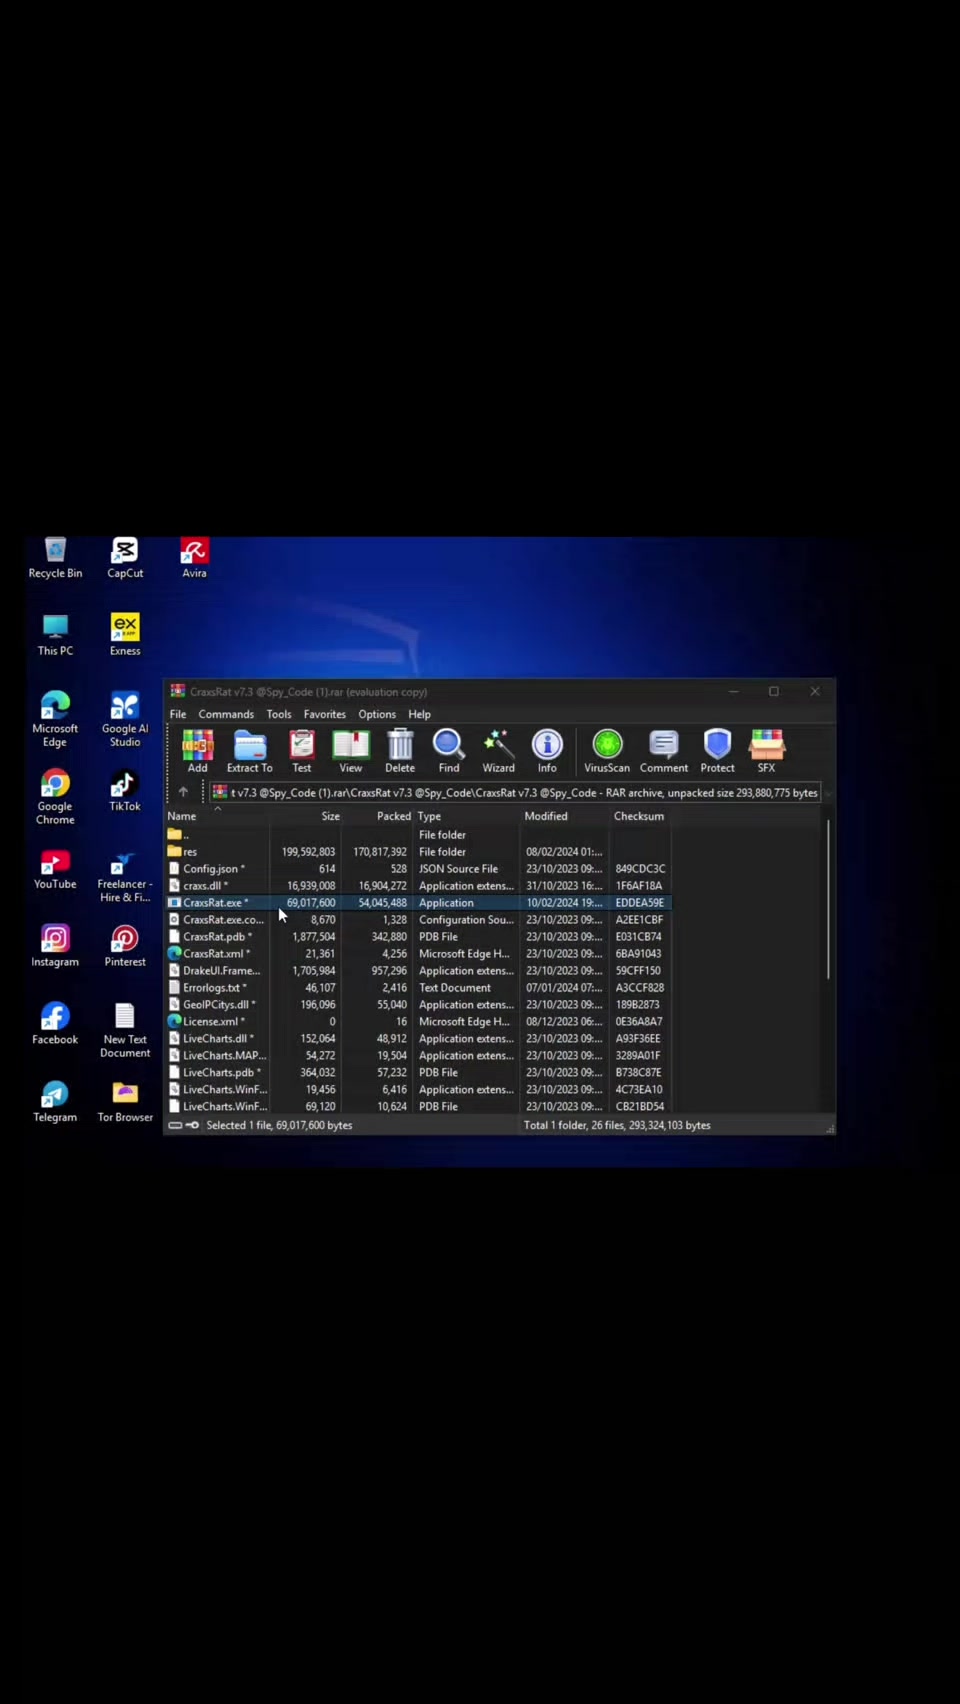Open the Tools menu
This screenshot has height=1704, width=960.
click(x=279, y=714)
